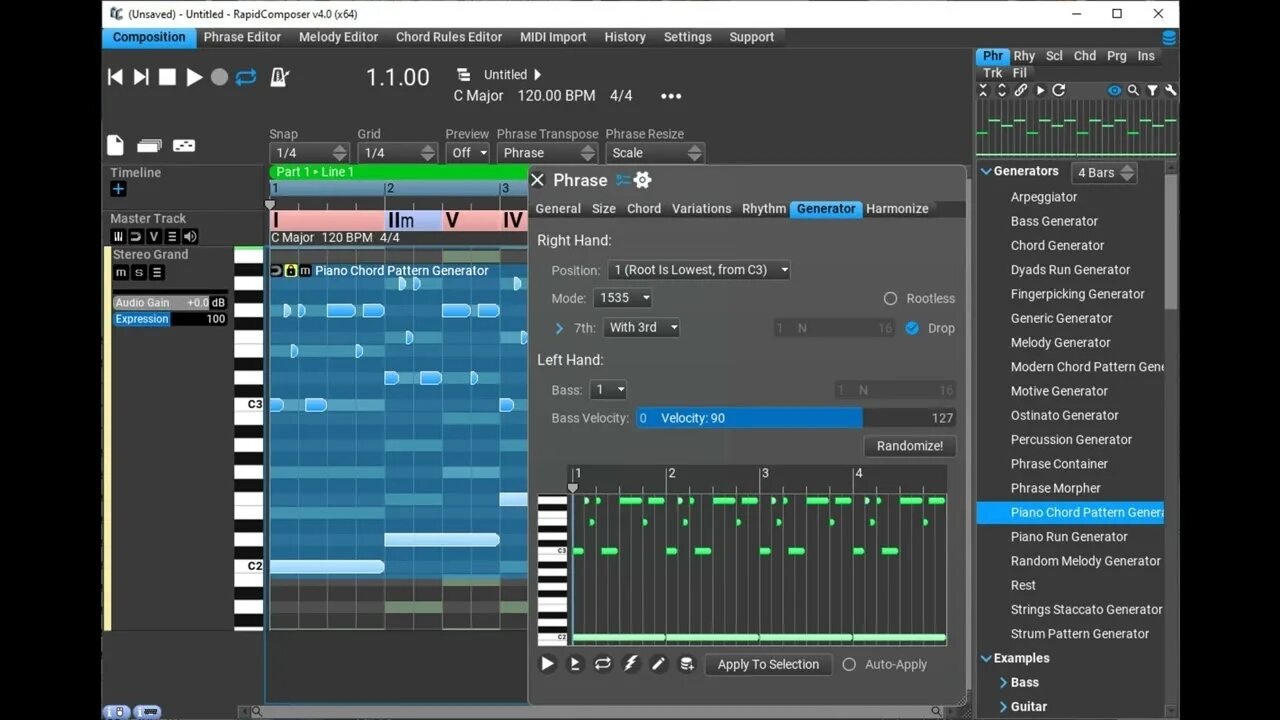Image resolution: width=1280 pixels, height=720 pixels.
Task: Click the new document page icon
Action: pos(115,145)
